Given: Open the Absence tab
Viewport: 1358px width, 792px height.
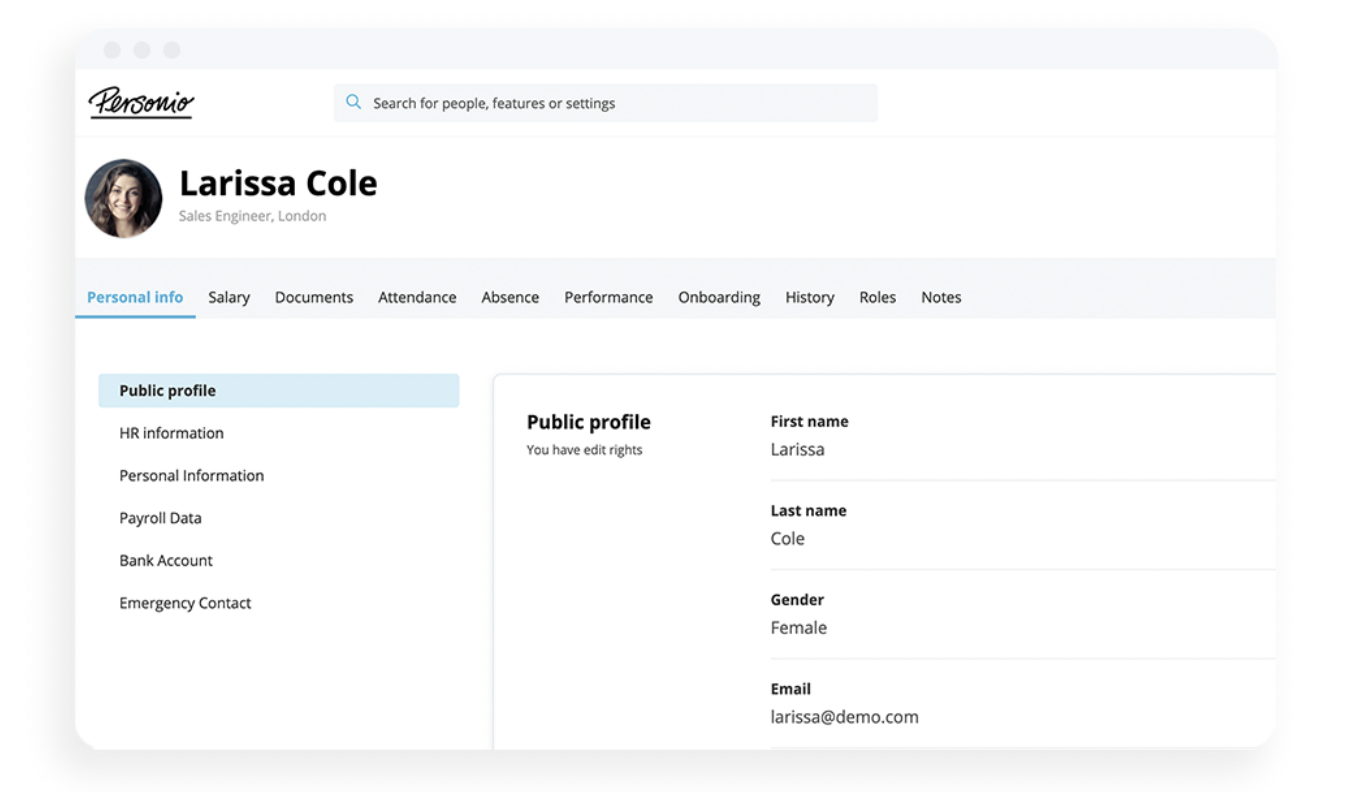Looking at the screenshot, I should click(x=510, y=297).
